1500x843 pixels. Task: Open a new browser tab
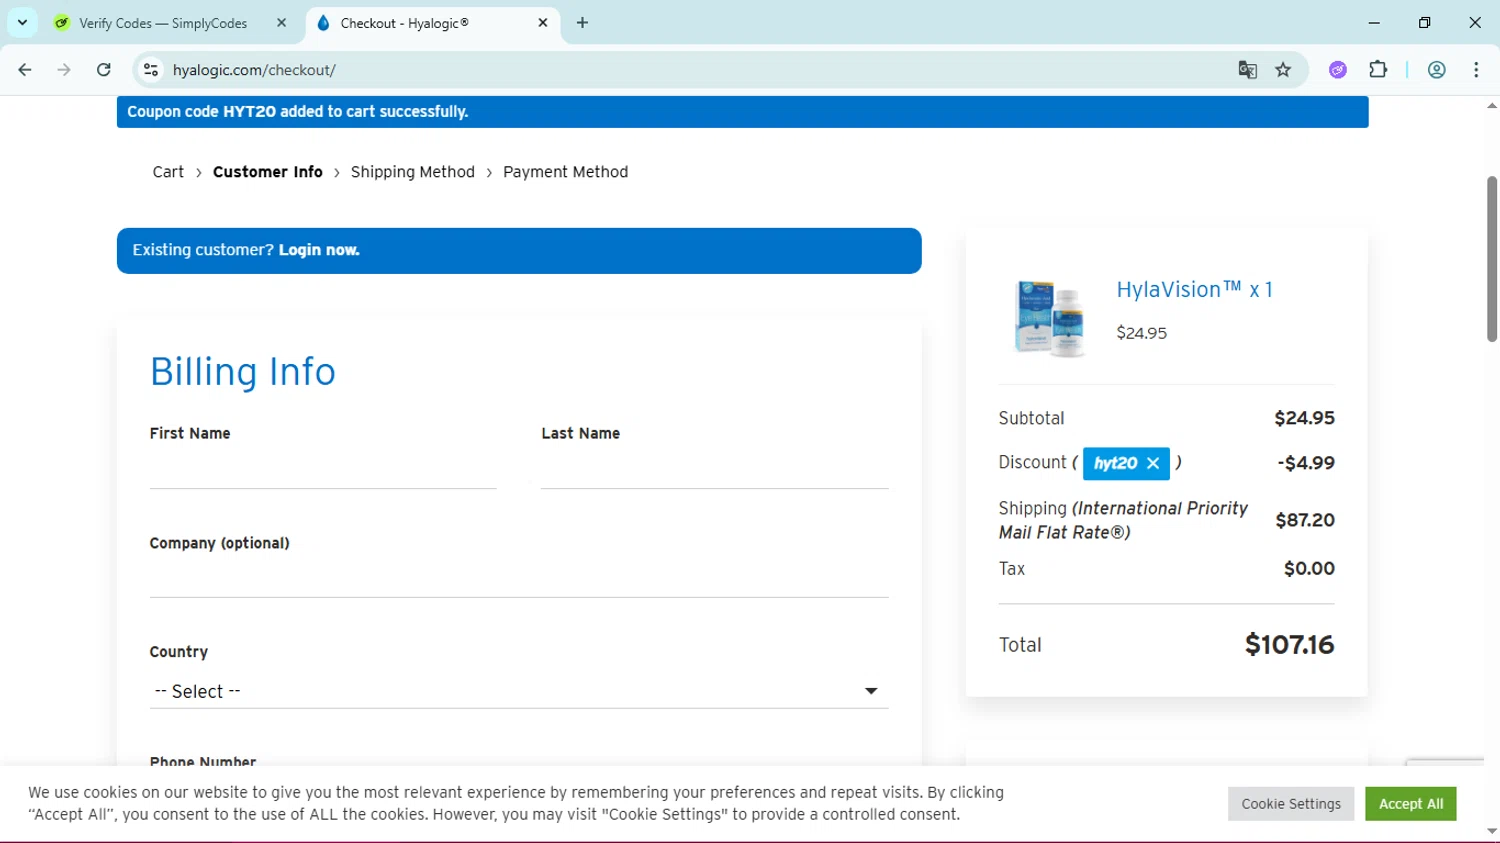(582, 23)
